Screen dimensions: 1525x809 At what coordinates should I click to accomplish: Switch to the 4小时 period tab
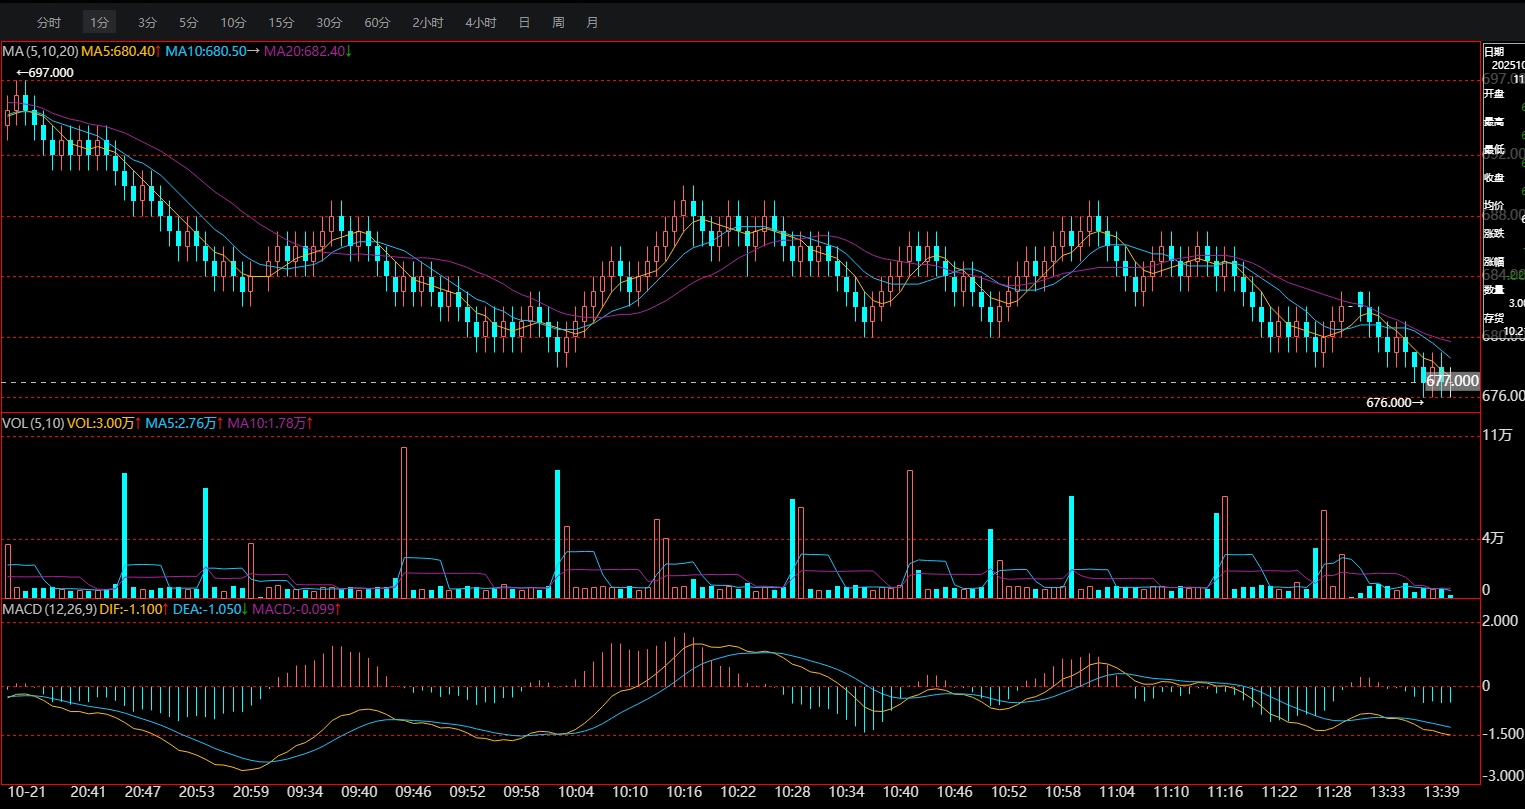pyautogui.click(x=481, y=22)
